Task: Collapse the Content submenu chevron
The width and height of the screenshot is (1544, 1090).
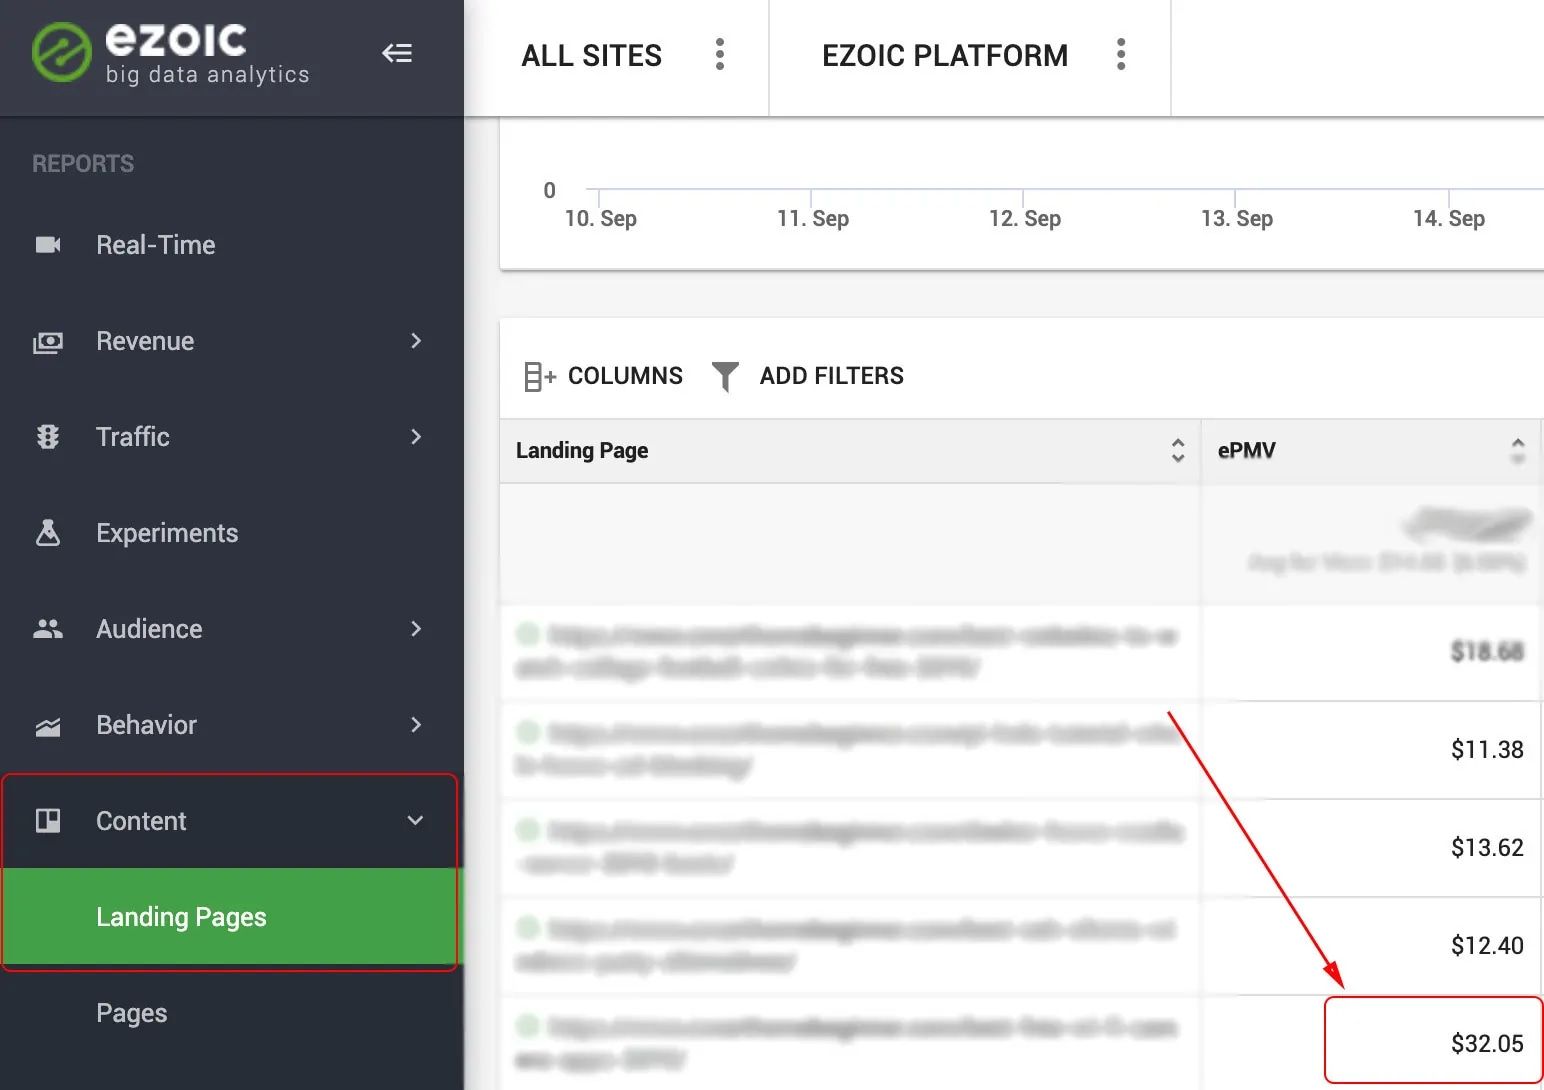Action: click(x=416, y=821)
